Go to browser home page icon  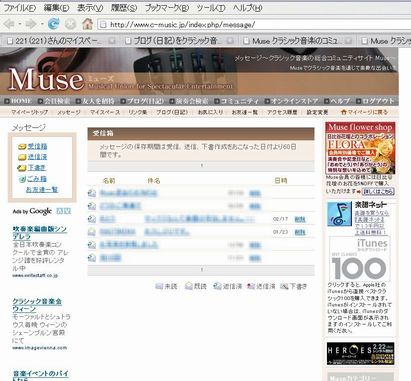coord(88,24)
